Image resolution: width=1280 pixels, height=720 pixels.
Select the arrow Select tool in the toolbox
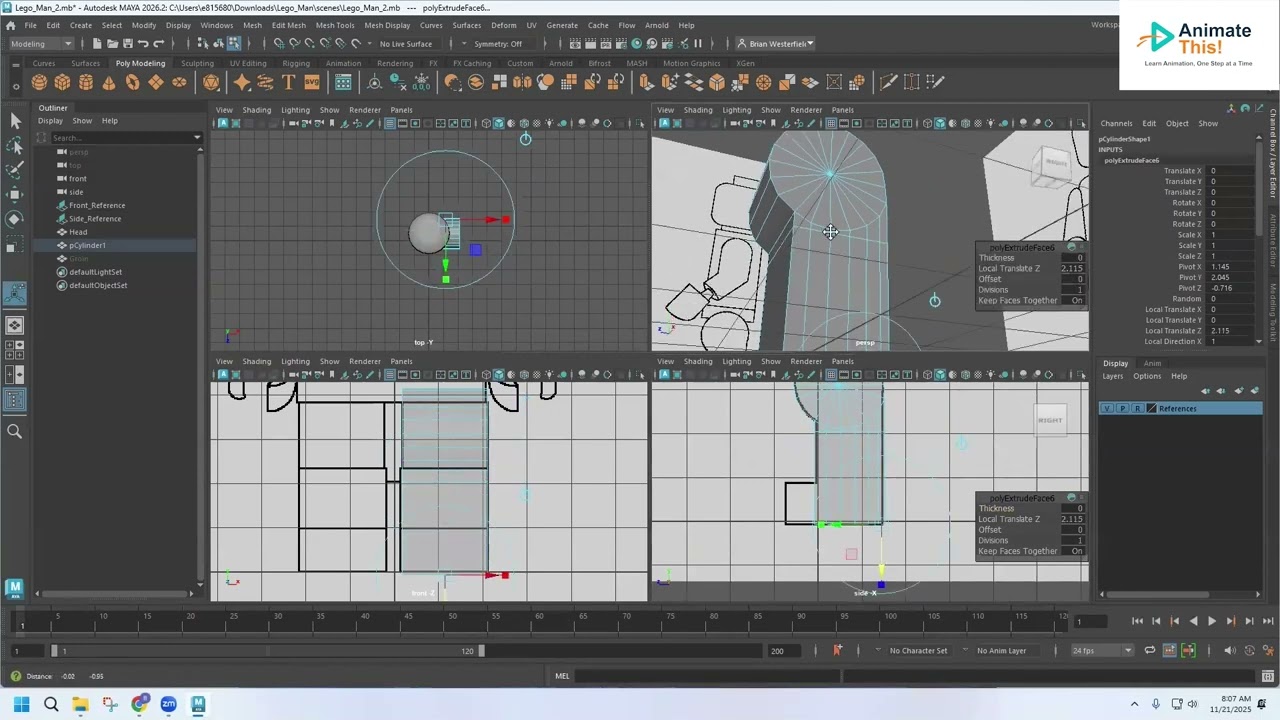15,121
